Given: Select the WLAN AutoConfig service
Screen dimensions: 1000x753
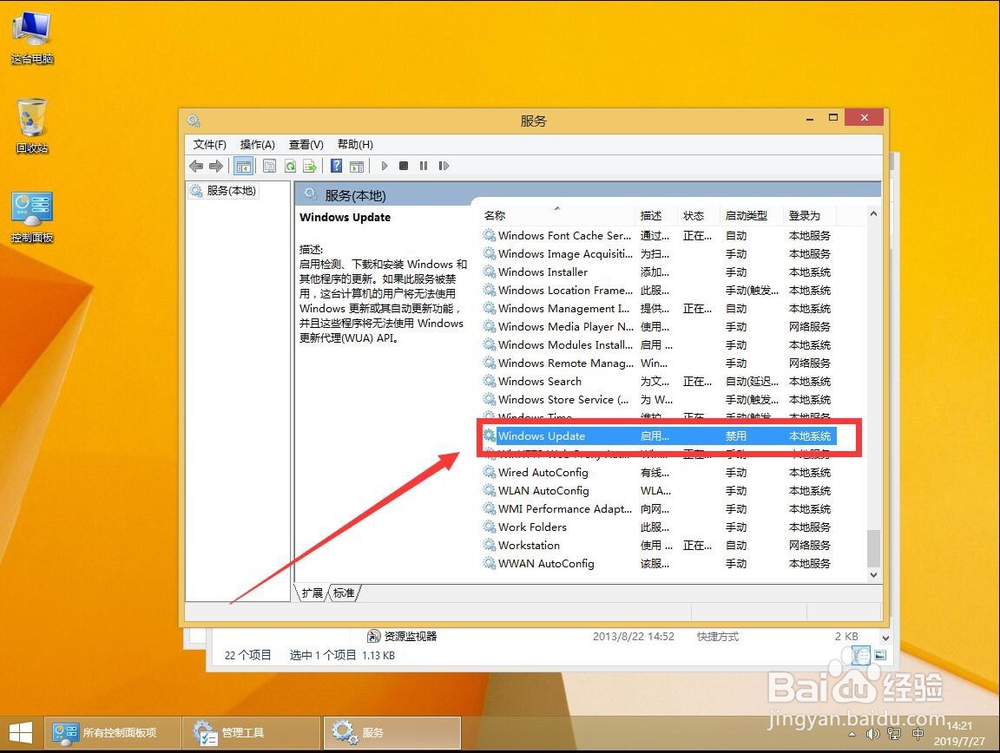Looking at the screenshot, I should pos(658,491).
